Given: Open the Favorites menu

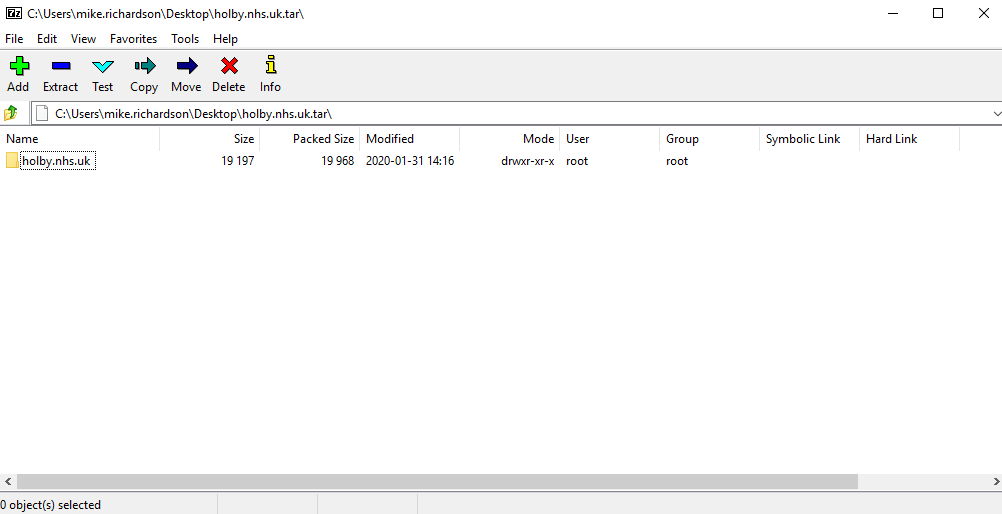Looking at the screenshot, I should tap(133, 39).
